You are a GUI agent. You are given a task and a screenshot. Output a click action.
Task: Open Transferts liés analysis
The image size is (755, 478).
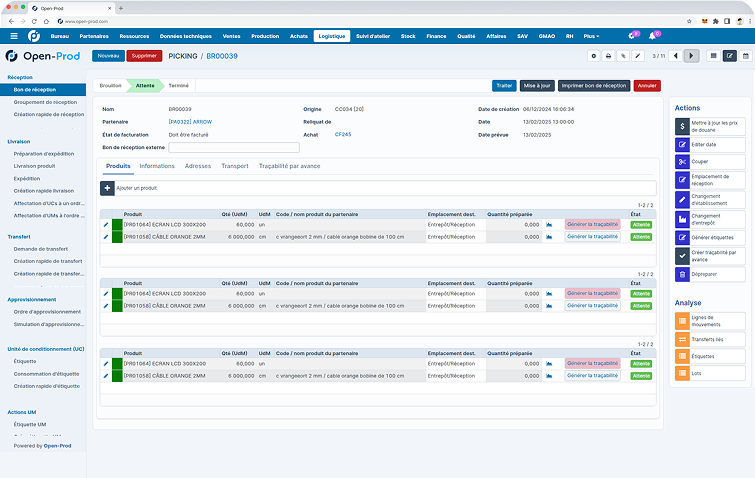[710, 339]
